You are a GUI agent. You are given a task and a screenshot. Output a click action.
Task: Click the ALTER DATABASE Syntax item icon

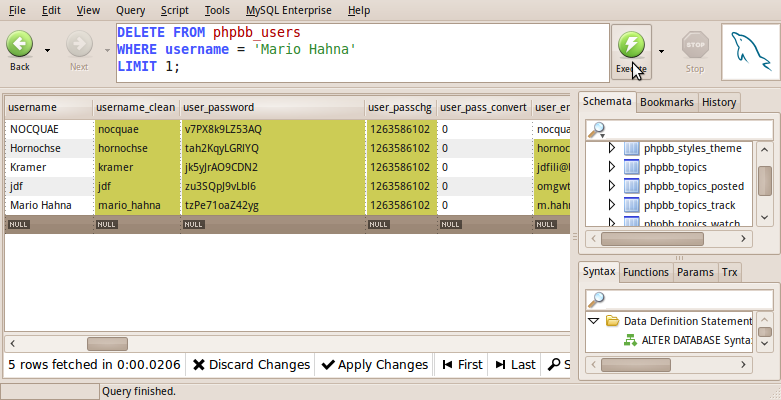(x=630, y=340)
